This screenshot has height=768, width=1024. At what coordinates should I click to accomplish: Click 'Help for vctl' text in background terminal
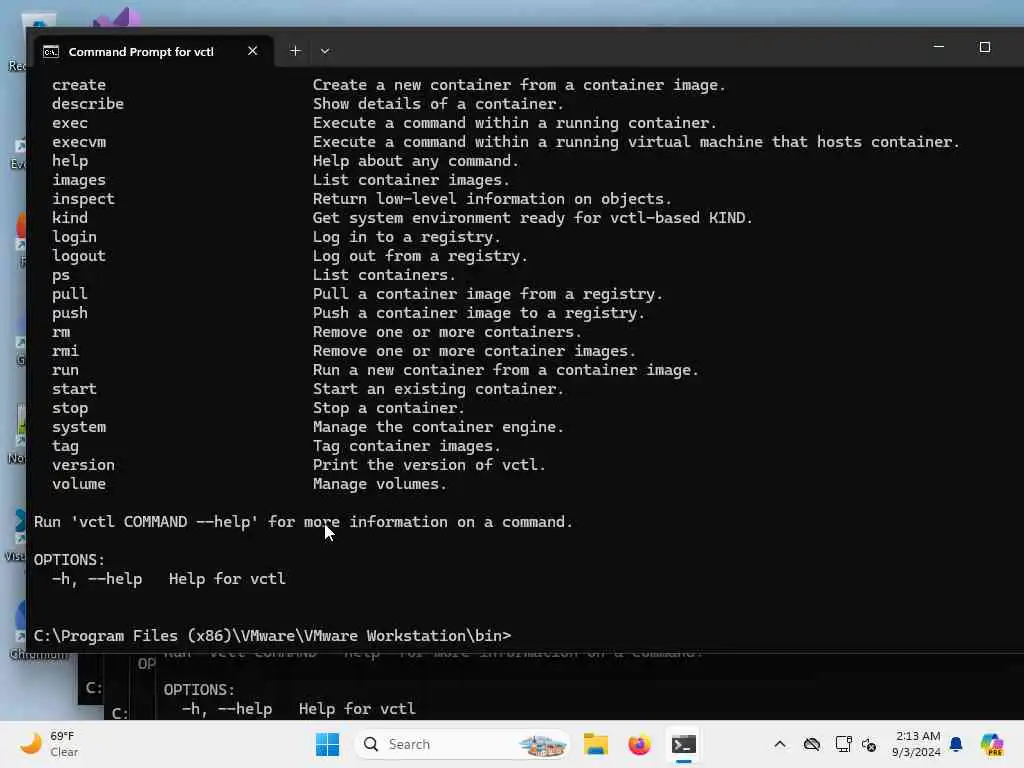pyautogui.click(x=357, y=709)
